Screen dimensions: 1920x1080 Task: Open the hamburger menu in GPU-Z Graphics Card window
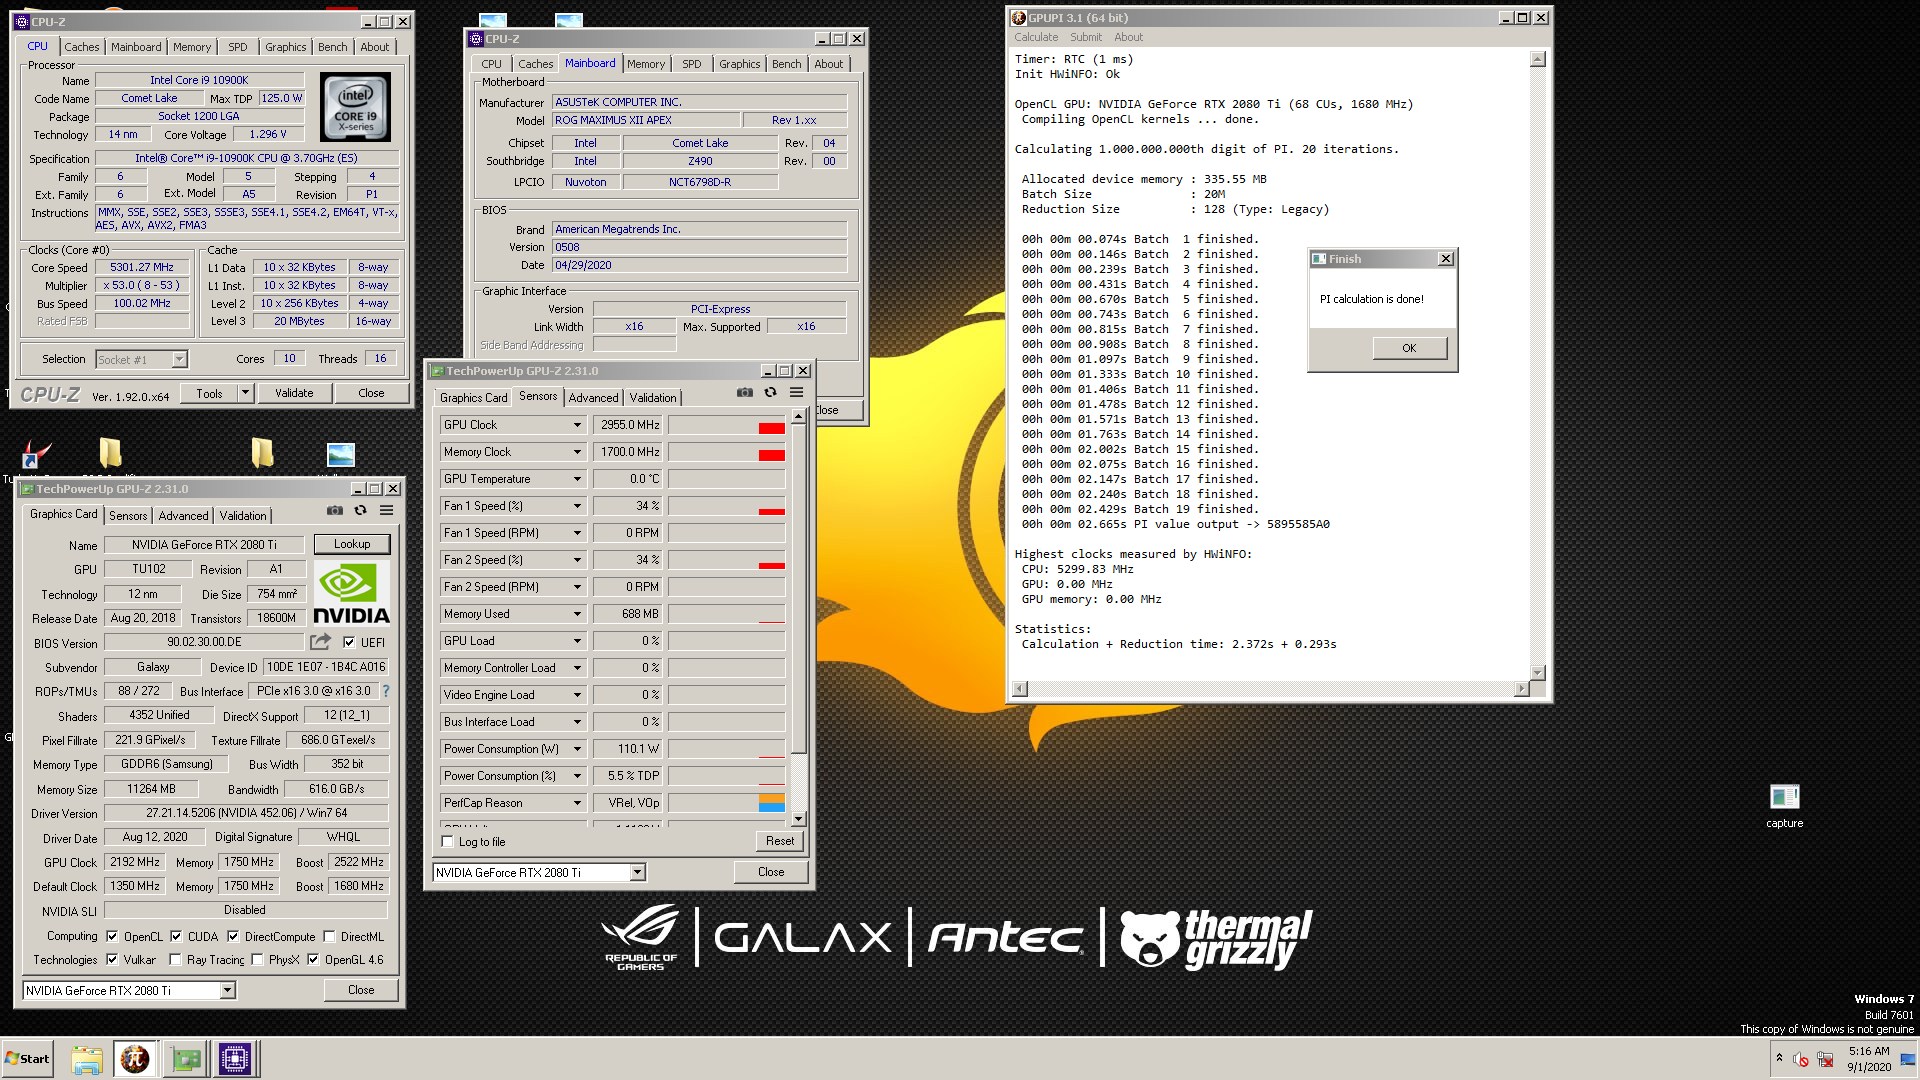point(387,510)
